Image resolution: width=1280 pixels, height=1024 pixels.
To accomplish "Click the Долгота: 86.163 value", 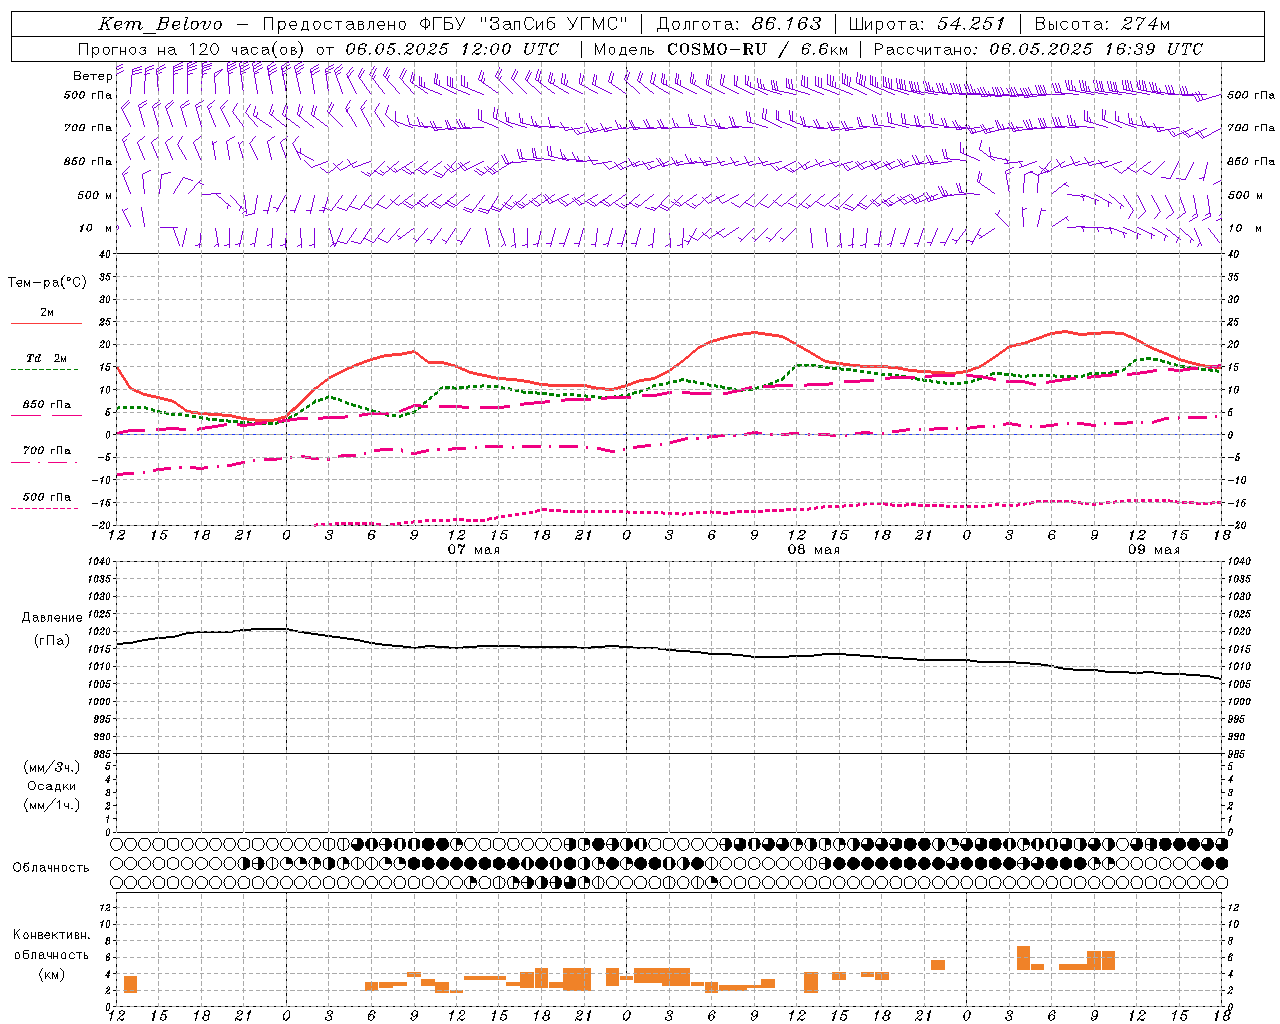I will 738,24.
